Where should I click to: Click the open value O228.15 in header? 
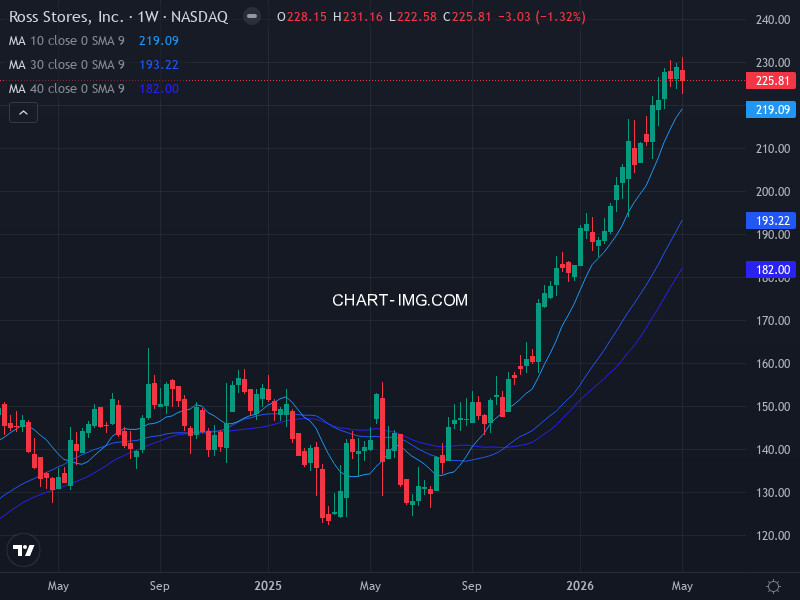click(302, 17)
